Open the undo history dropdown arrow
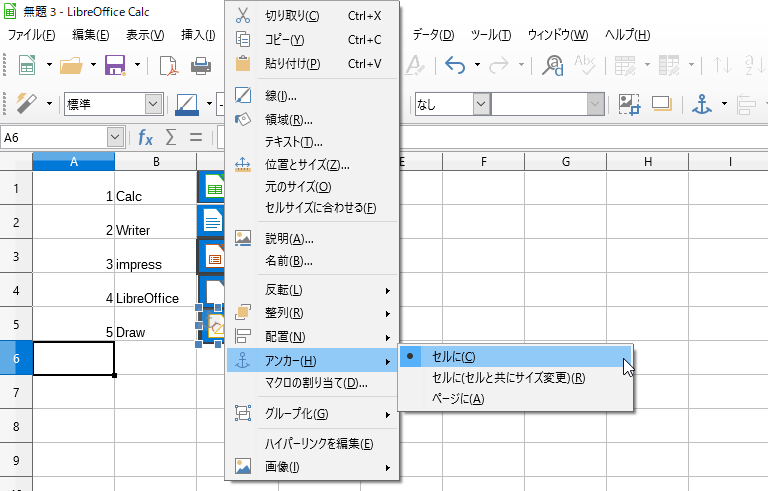This screenshot has width=768, height=491. (x=477, y=65)
